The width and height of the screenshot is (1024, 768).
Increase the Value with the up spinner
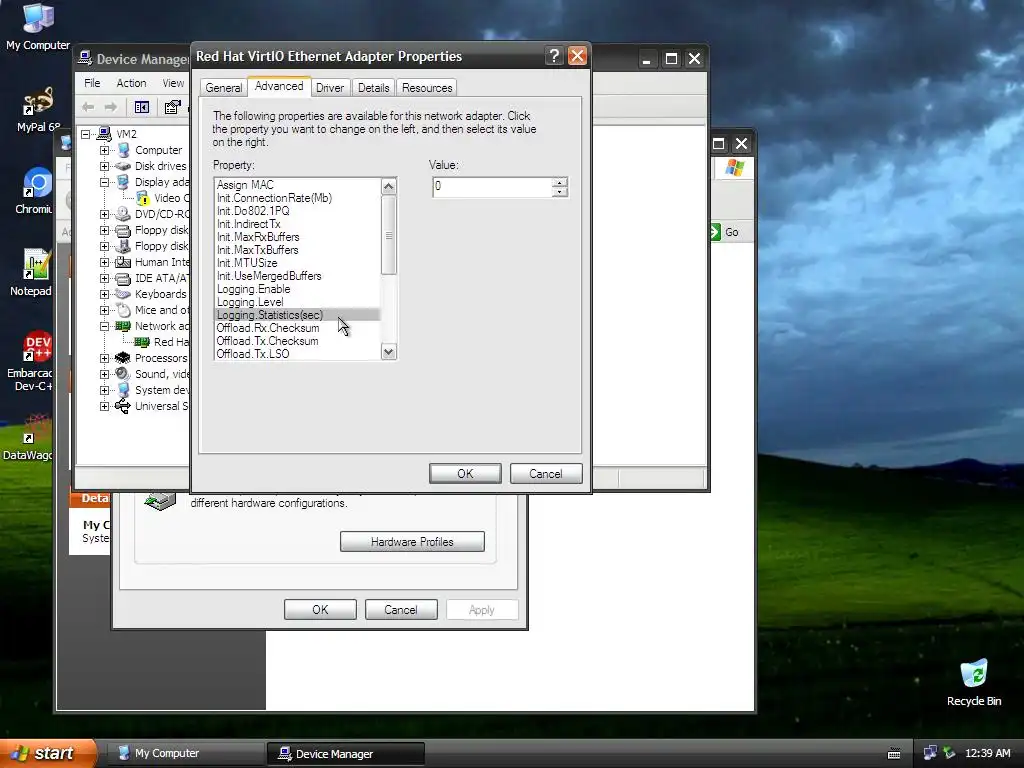[560, 182]
